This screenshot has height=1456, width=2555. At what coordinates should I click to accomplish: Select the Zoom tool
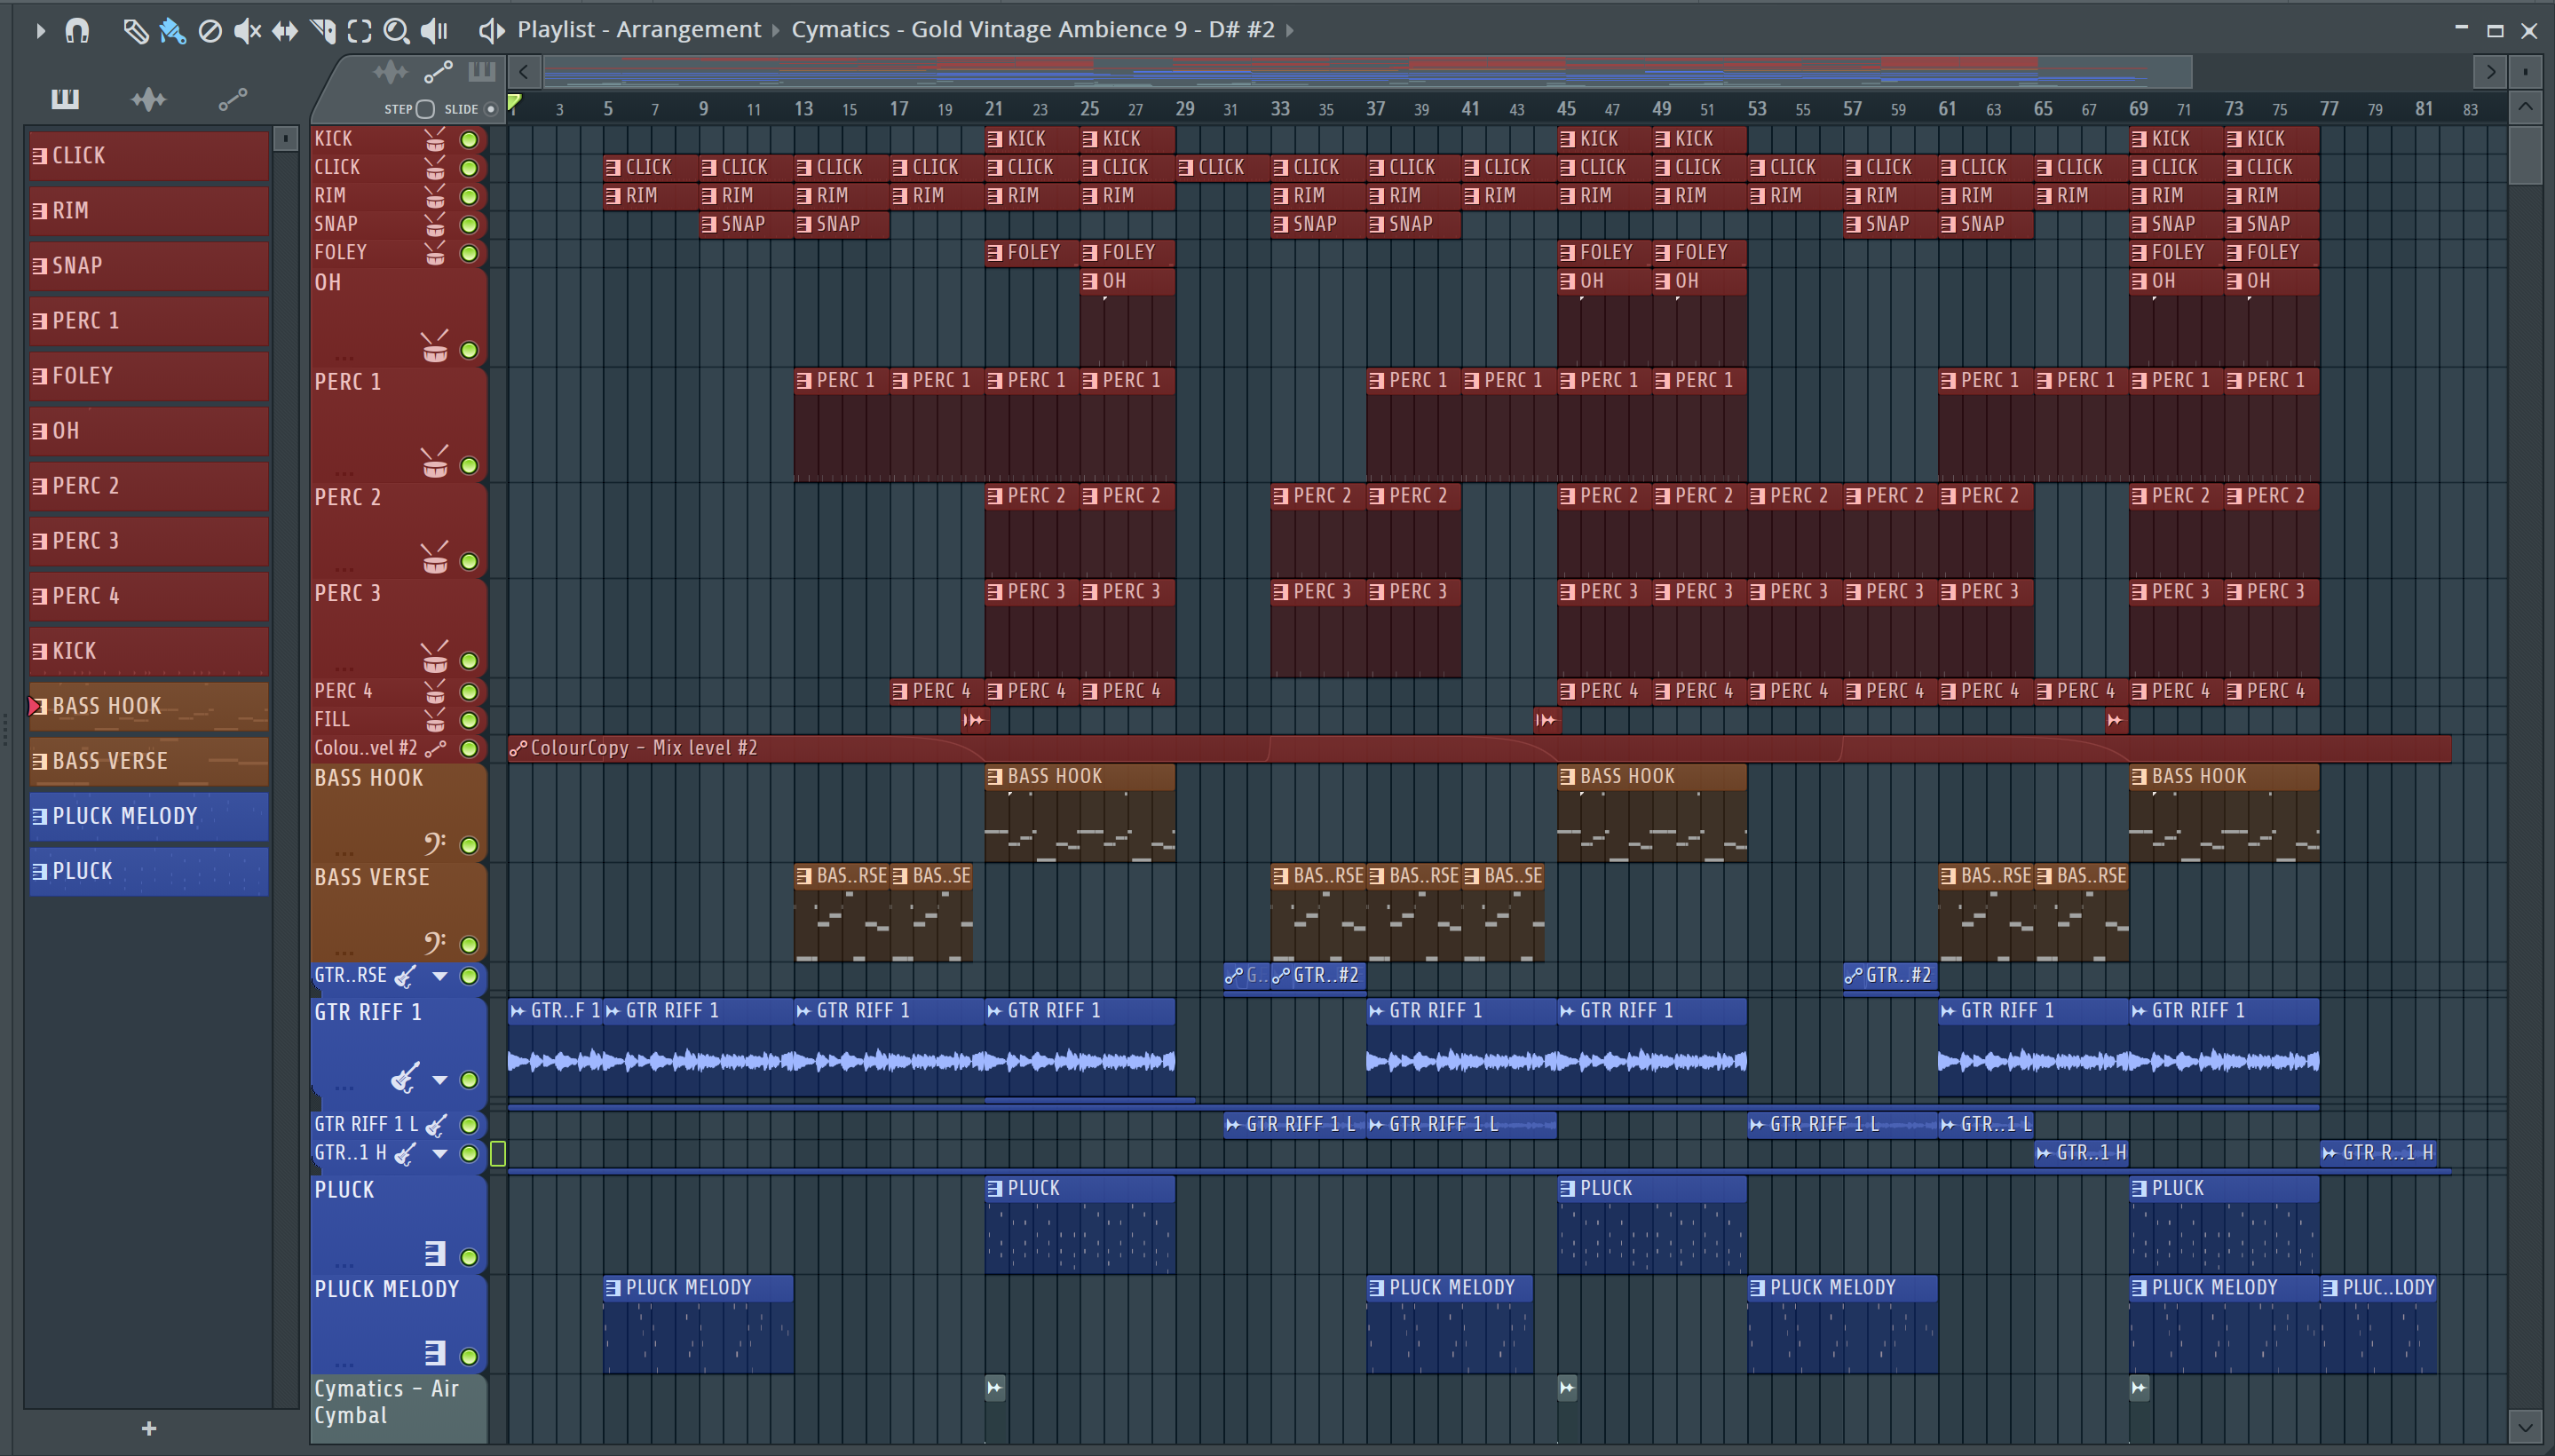point(397,31)
